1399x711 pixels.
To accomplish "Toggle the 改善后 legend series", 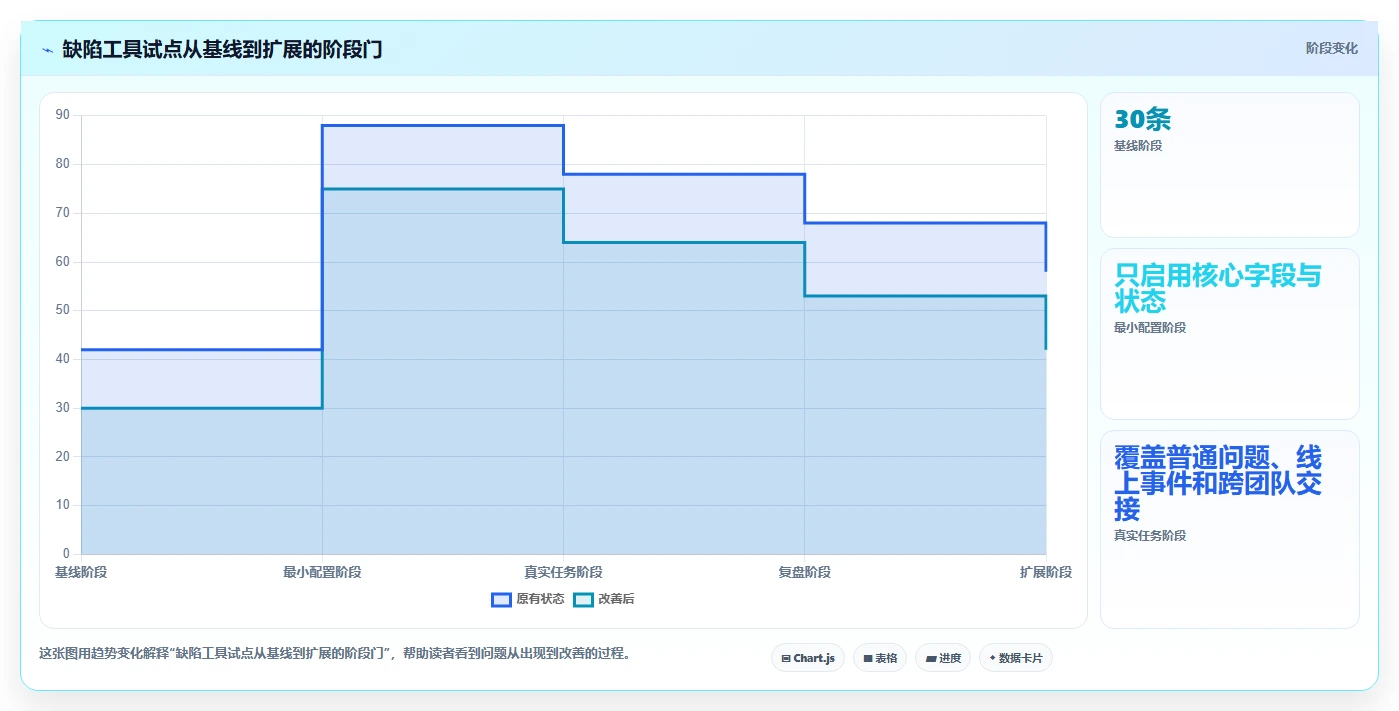I will point(604,599).
